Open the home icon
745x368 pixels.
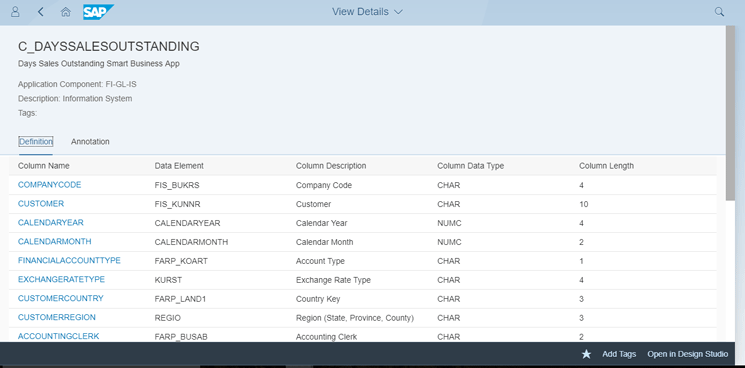tap(66, 12)
